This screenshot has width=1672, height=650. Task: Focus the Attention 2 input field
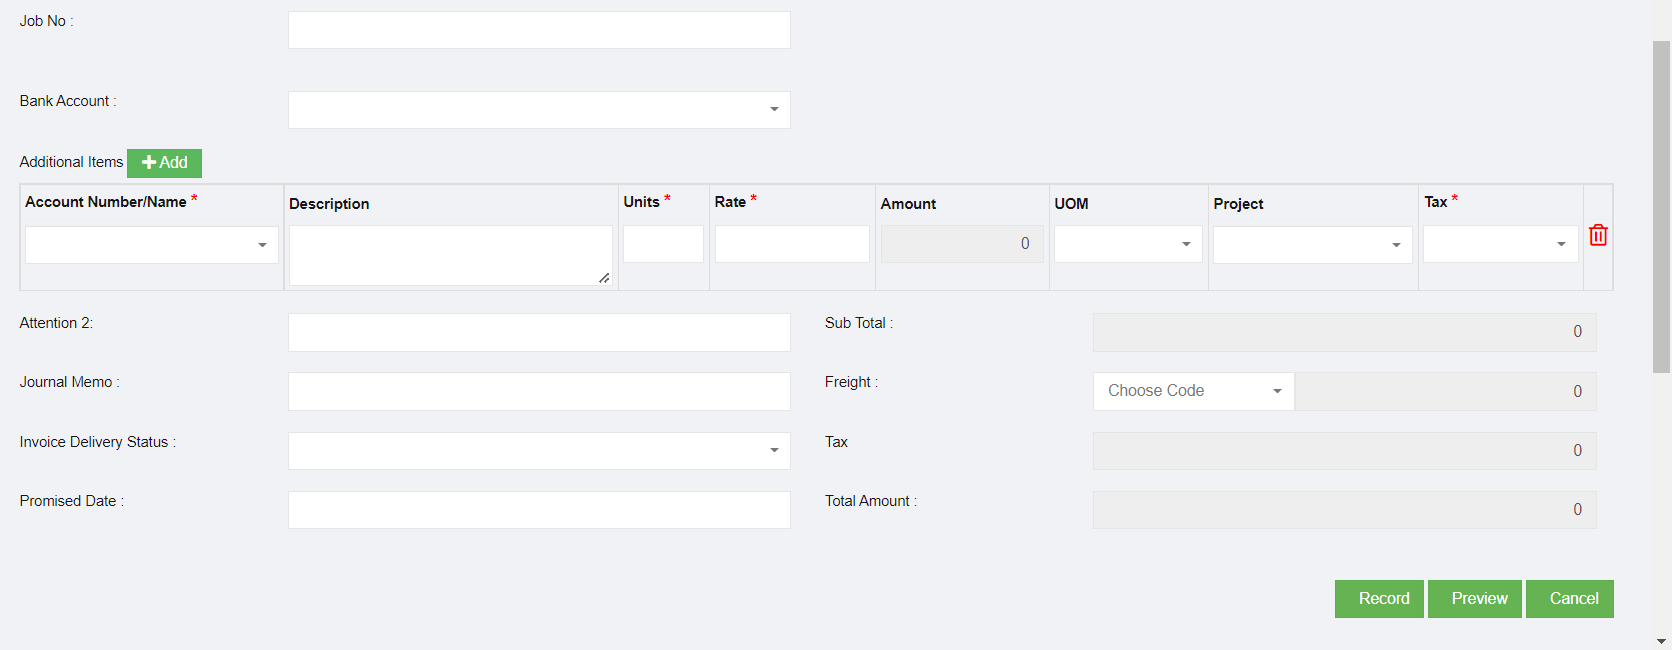pyautogui.click(x=539, y=332)
